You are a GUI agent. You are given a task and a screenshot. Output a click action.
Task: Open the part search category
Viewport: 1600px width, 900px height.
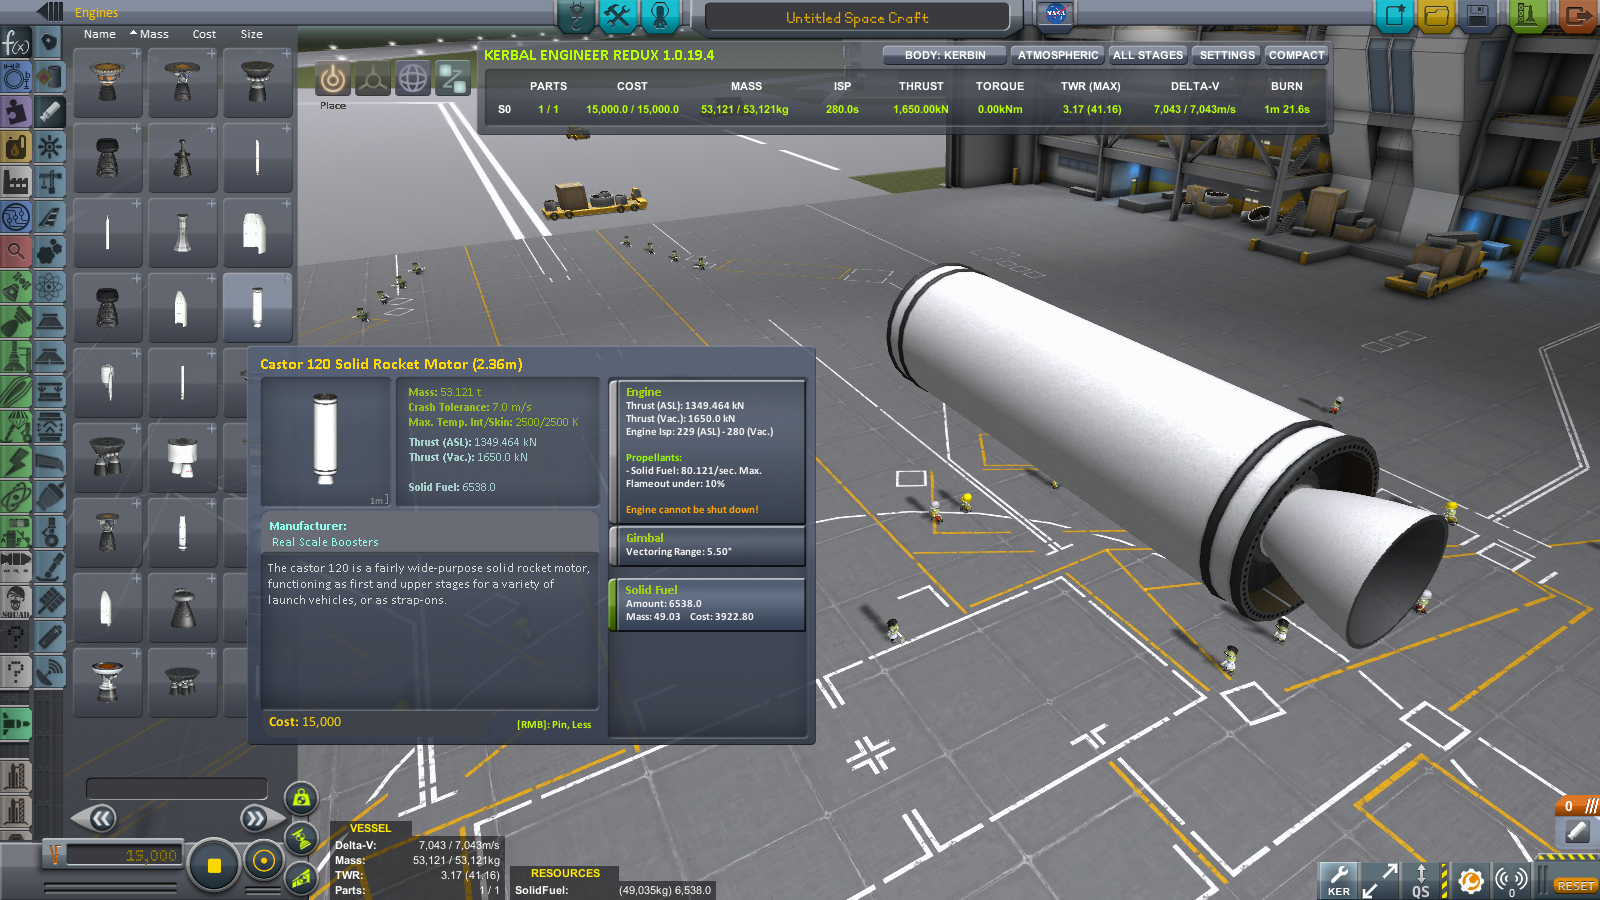point(16,251)
